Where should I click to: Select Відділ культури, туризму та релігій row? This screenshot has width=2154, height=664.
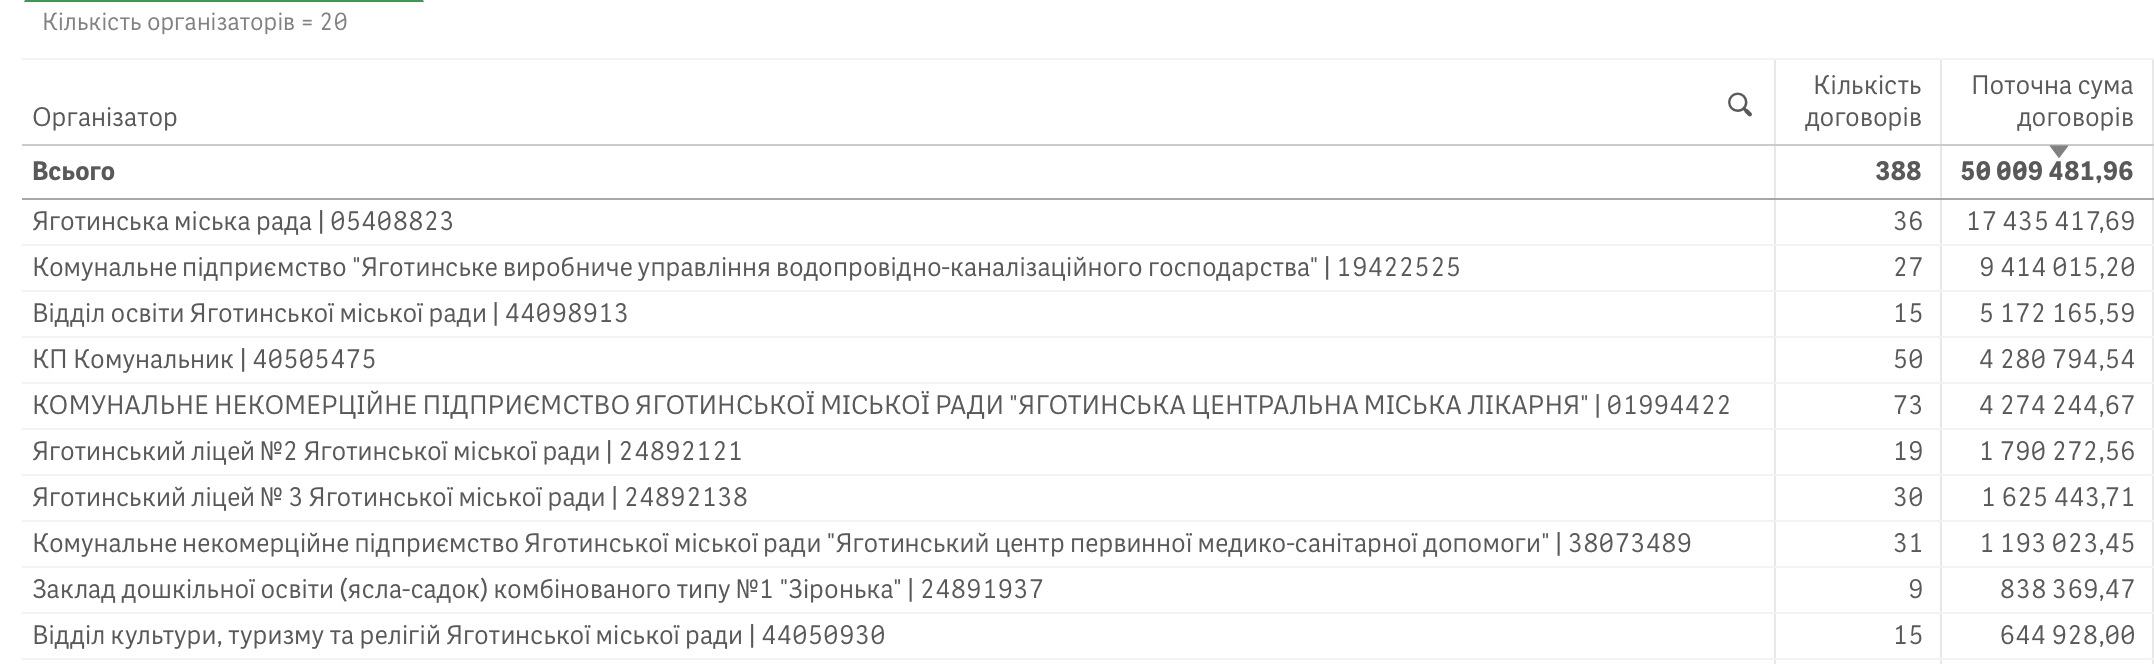point(458,635)
